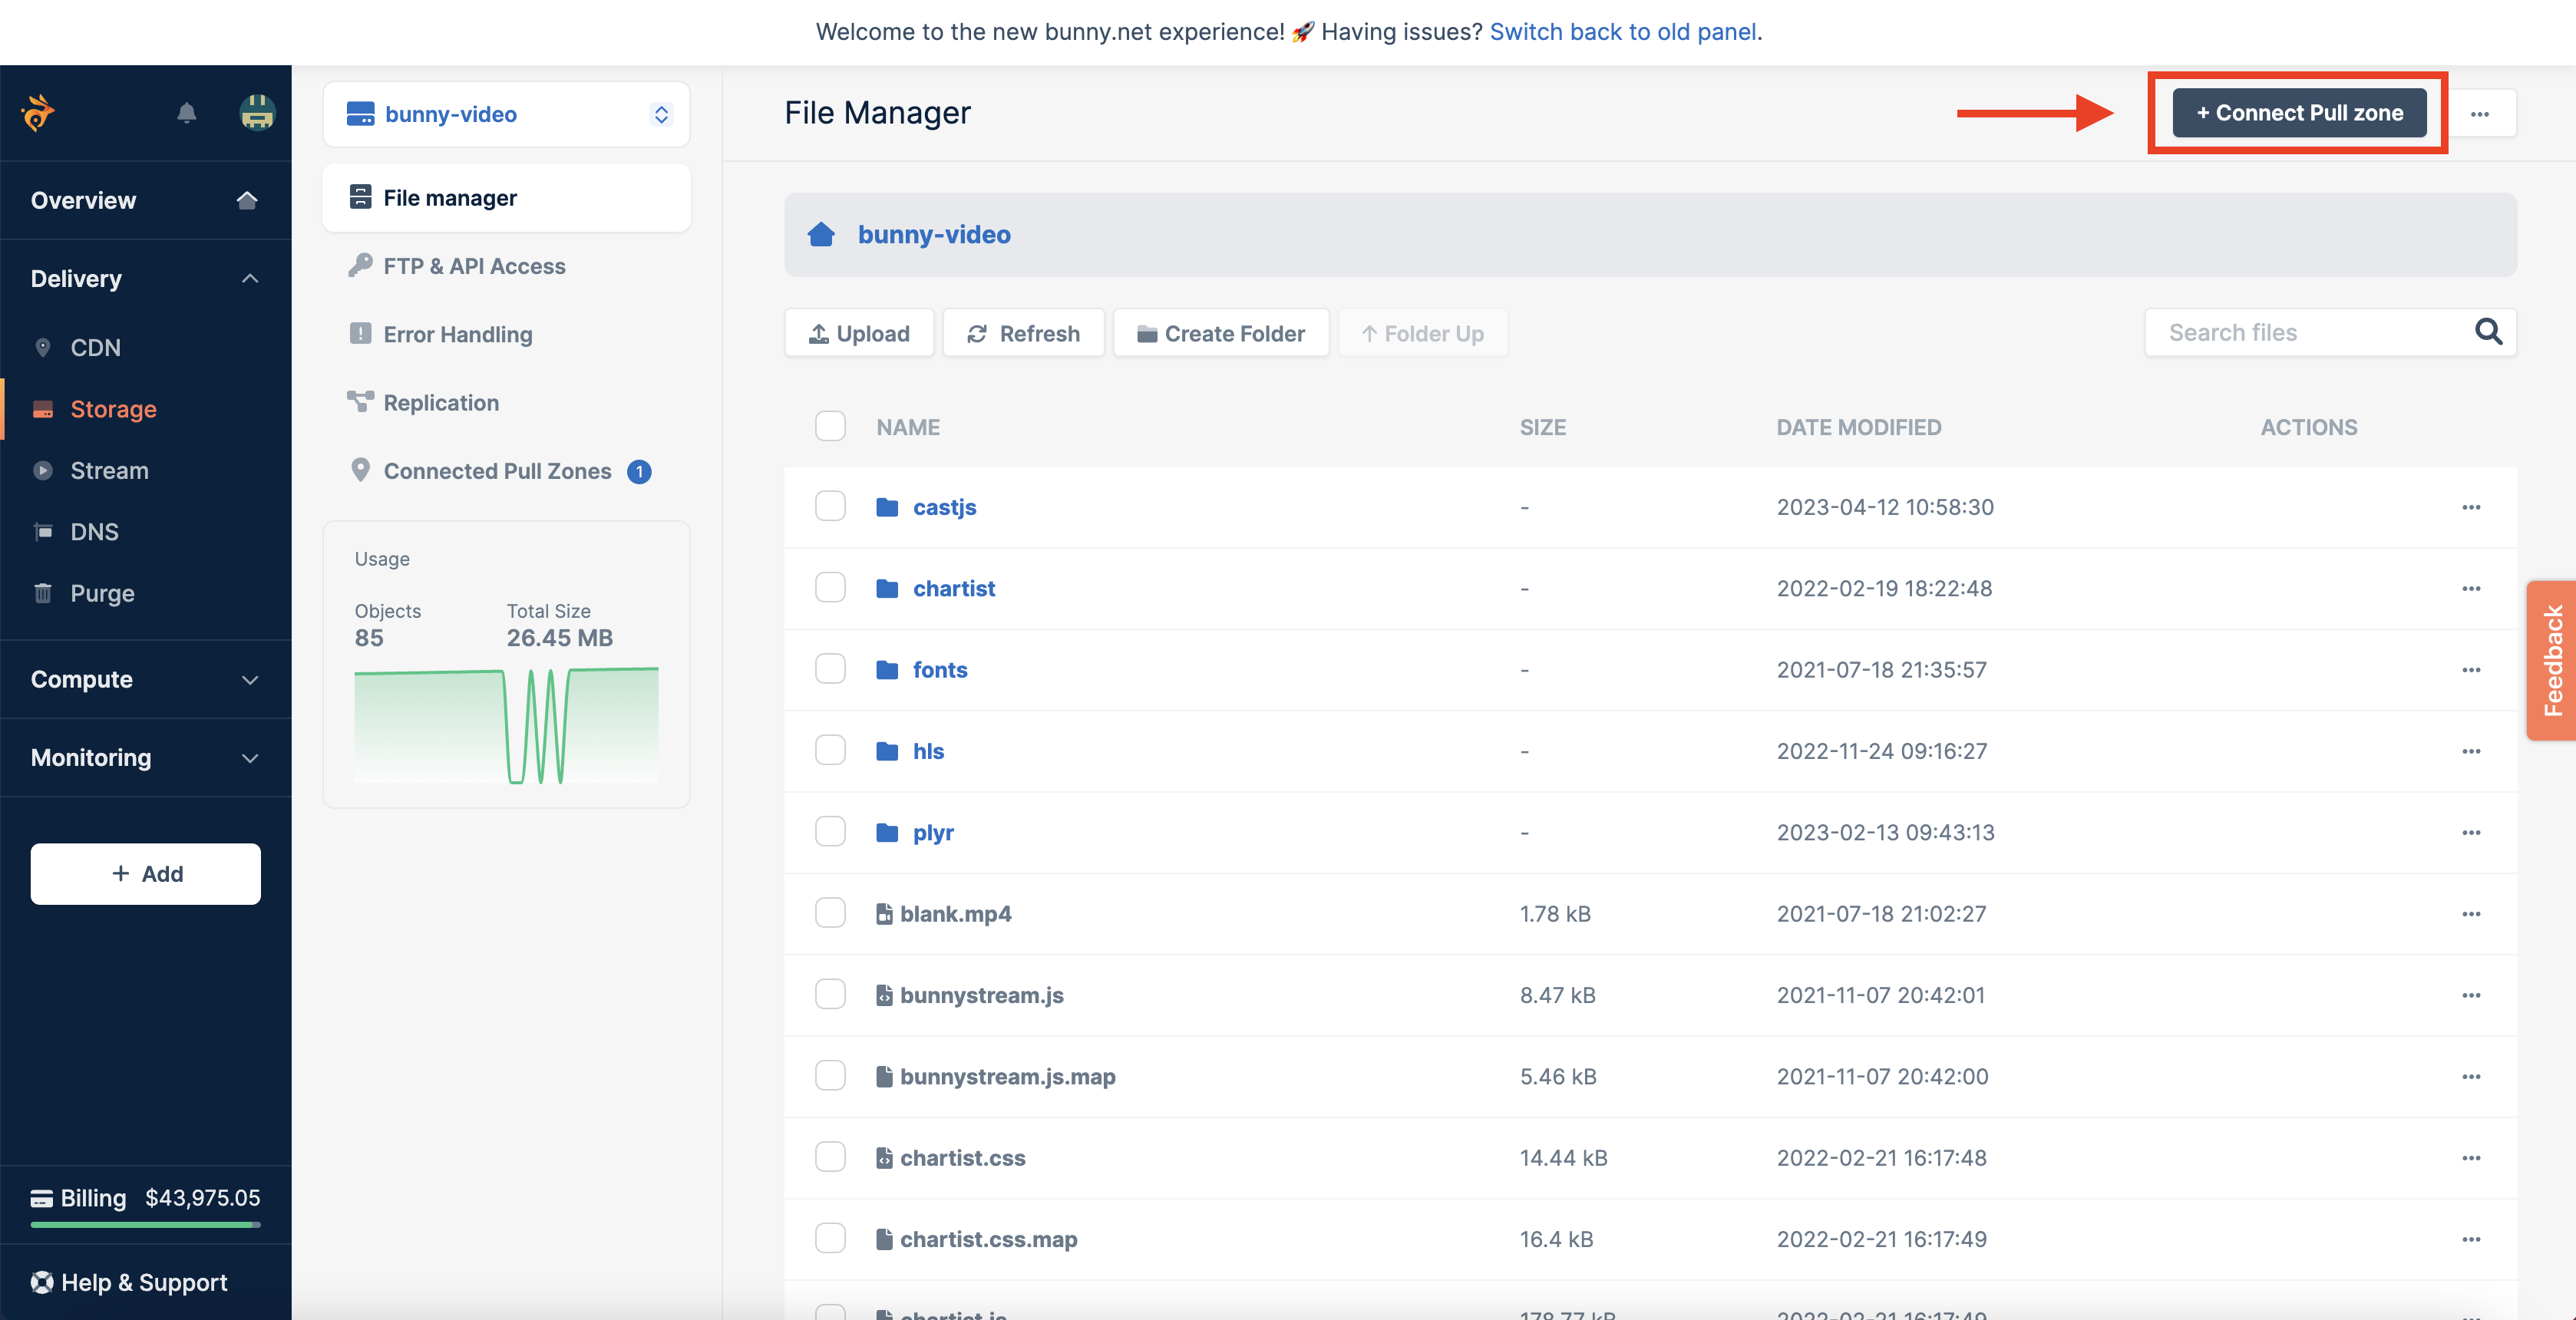Image resolution: width=2576 pixels, height=1320 pixels.
Task: Open actions menu for chartist.css
Action: (2471, 1158)
